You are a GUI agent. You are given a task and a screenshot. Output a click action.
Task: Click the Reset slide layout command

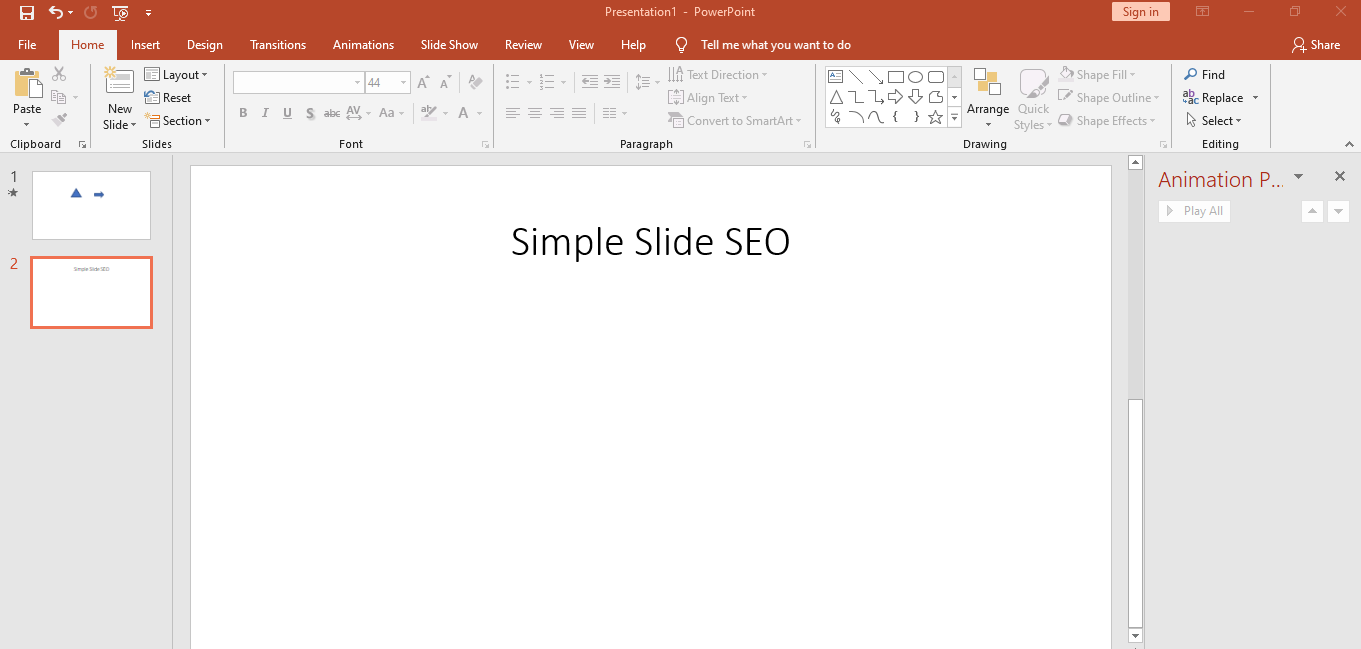171,97
